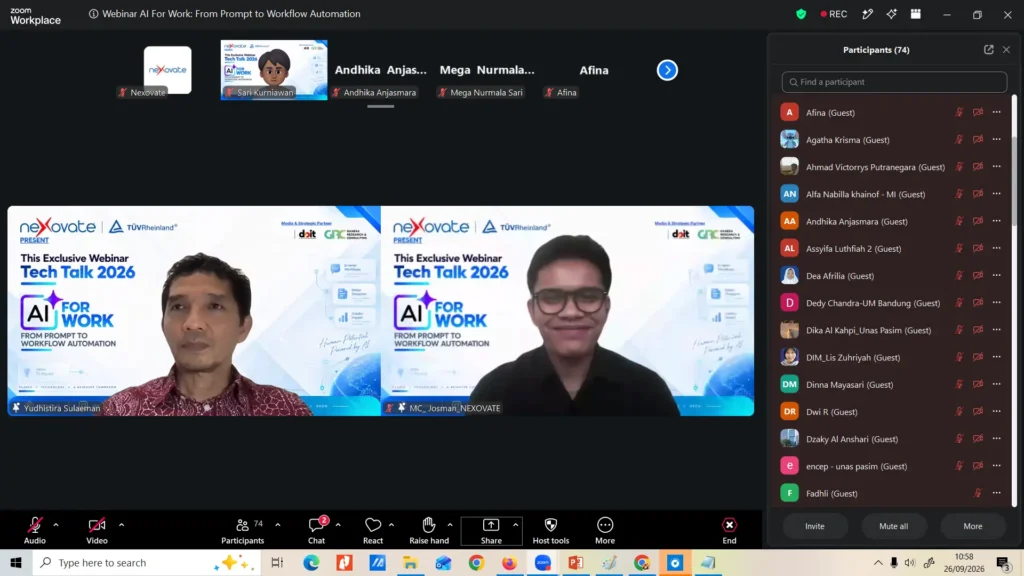1024x576 pixels.
Task: Expand the Audio options arrow
Action: coord(56,524)
